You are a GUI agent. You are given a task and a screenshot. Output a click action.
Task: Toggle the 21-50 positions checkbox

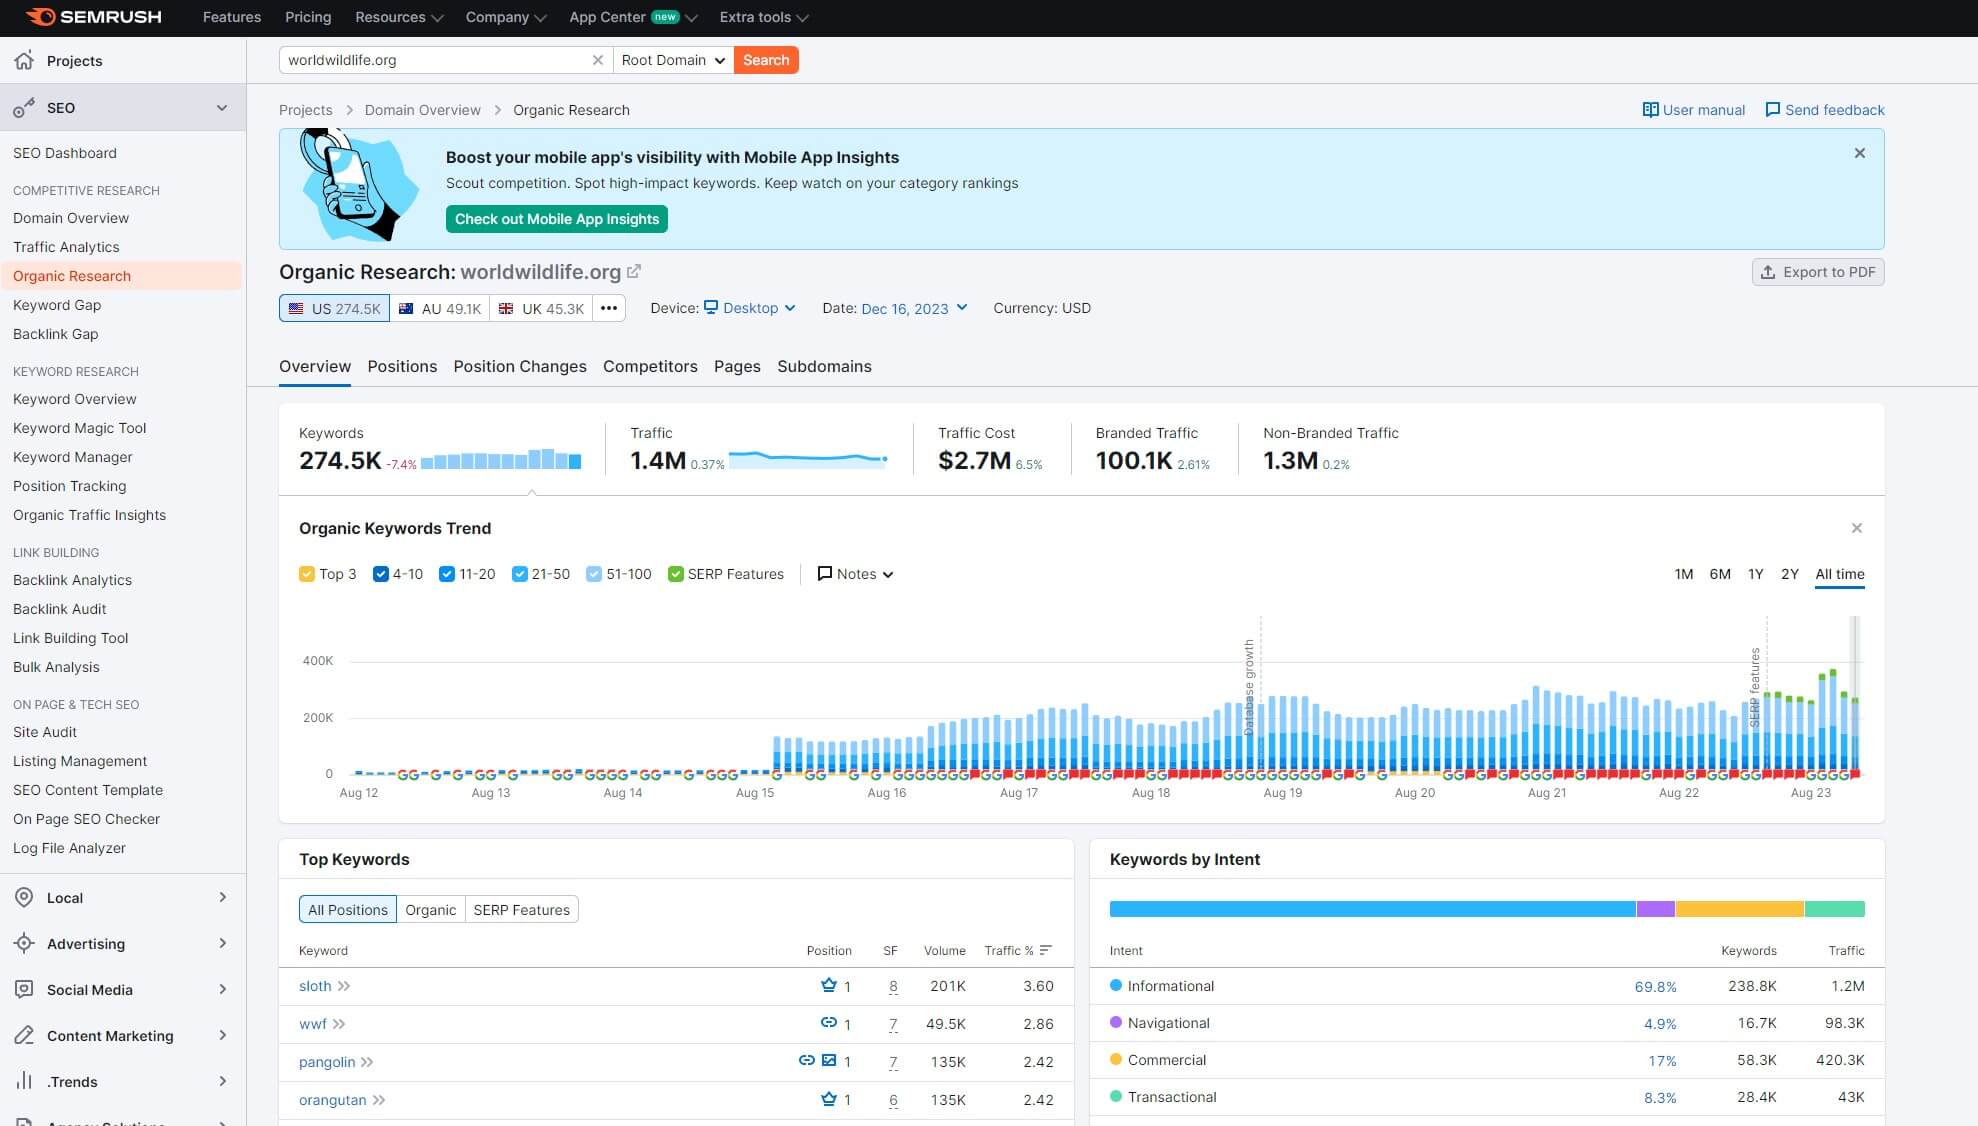519,574
